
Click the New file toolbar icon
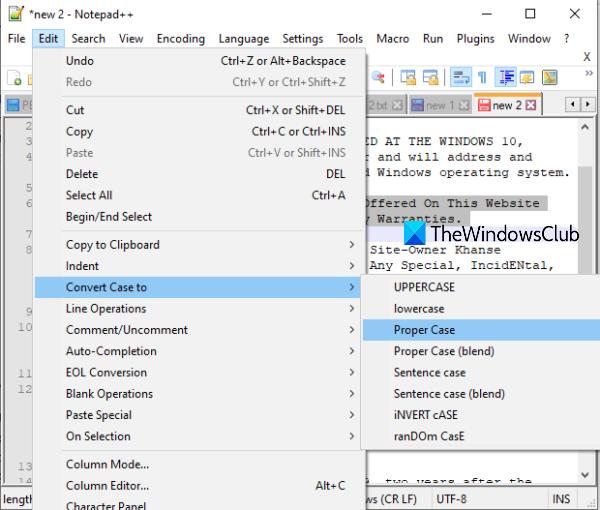pyautogui.click(x=14, y=78)
